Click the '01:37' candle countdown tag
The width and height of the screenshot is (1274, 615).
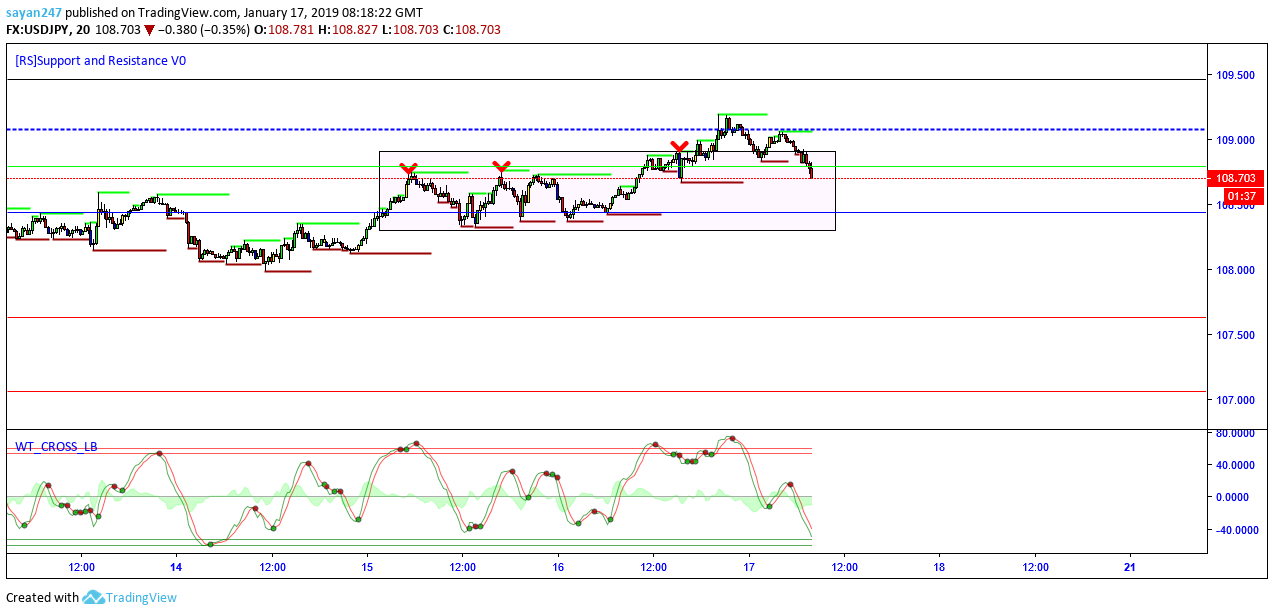coord(1241,196)
